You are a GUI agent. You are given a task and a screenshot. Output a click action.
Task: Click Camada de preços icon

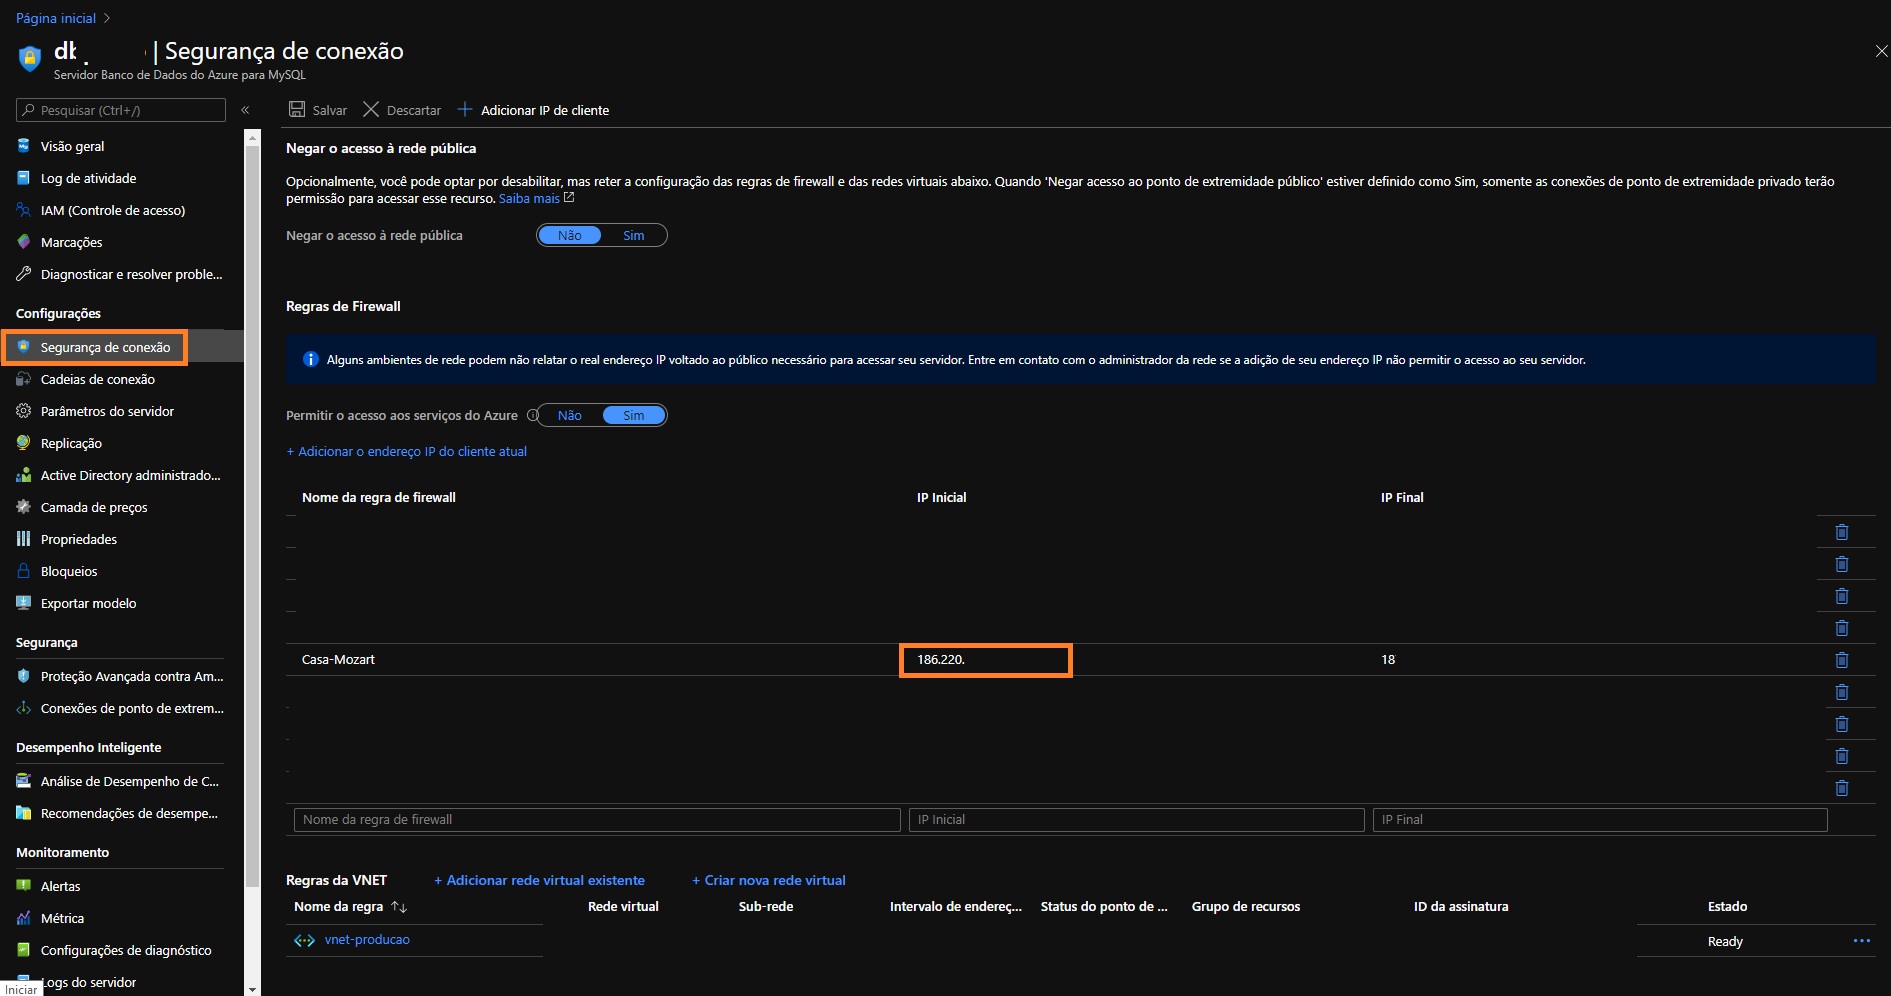[24, 507]
